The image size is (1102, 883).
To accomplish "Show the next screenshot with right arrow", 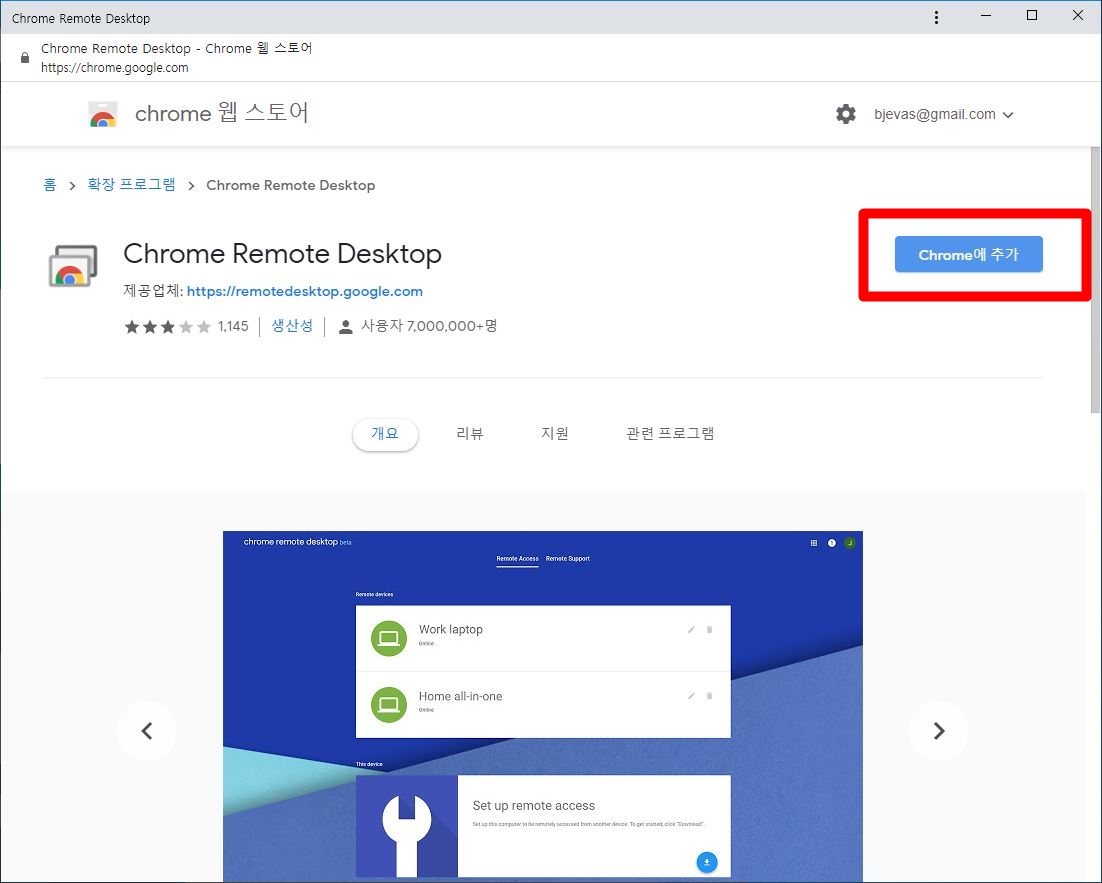I will point(939,731).
